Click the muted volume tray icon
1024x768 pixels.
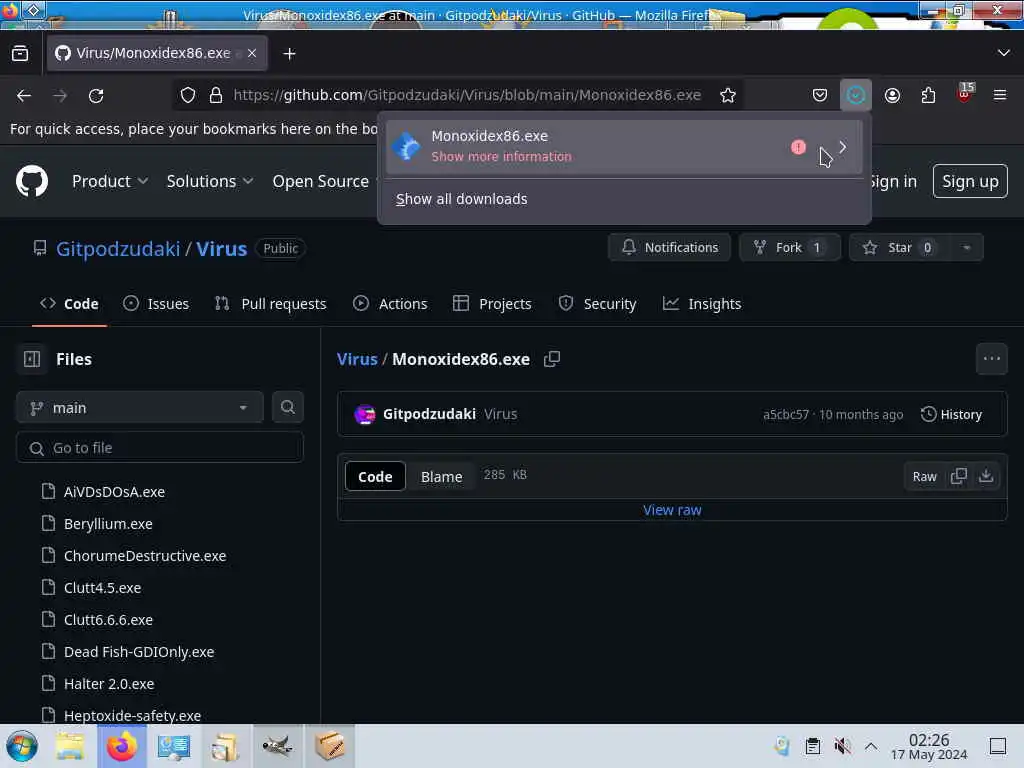pyautogui.click(x=842, y=746)
